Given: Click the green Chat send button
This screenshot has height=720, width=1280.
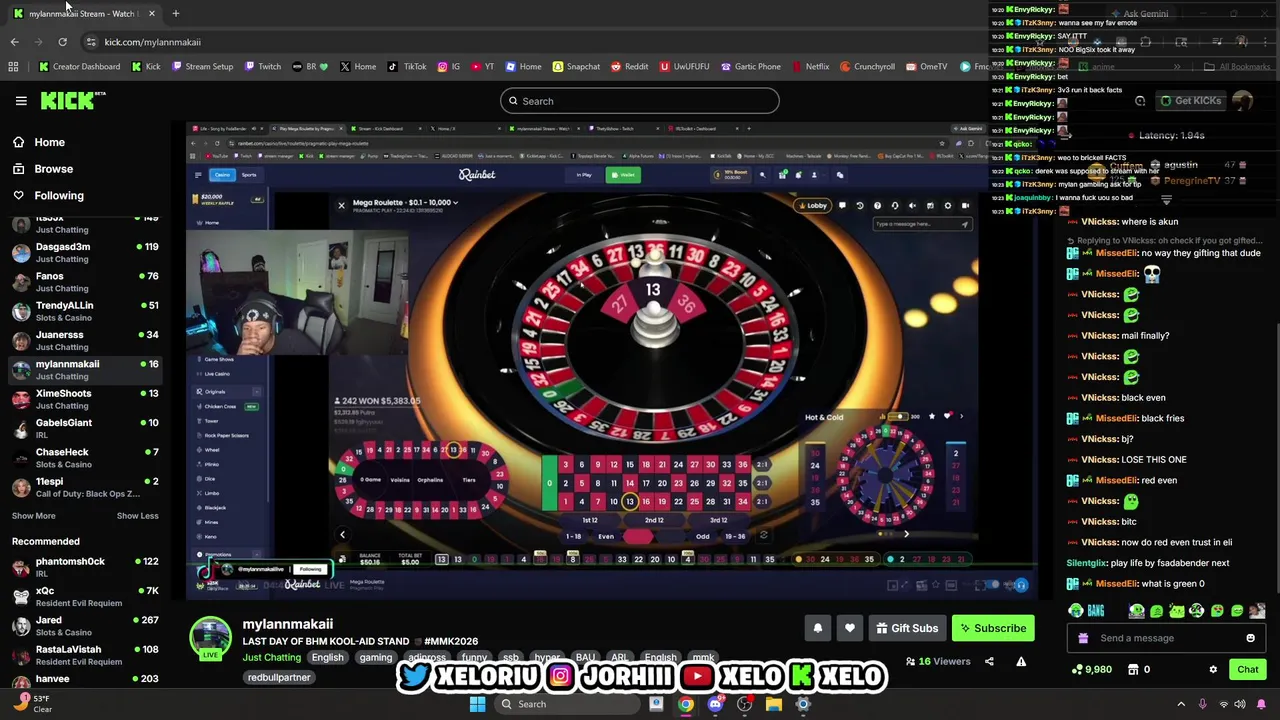Looking at the screenshot, I should (x=1247, y=669).
